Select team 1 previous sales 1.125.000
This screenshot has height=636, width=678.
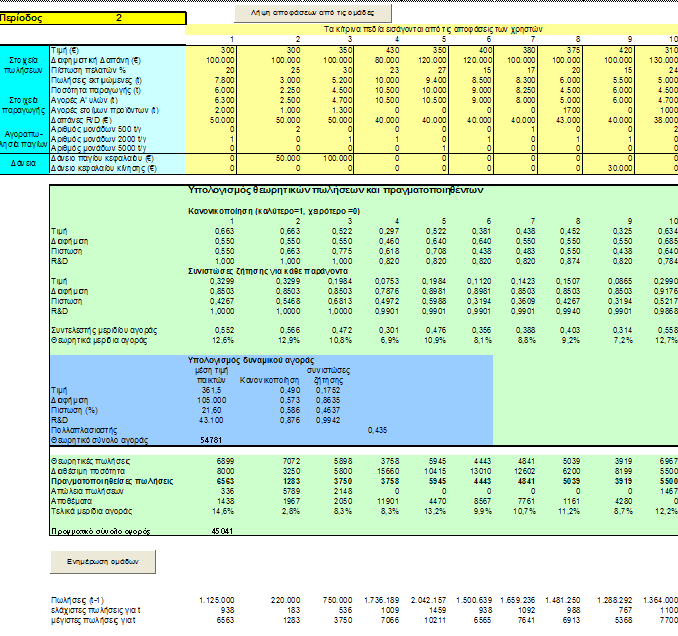[x=217, y=600]
